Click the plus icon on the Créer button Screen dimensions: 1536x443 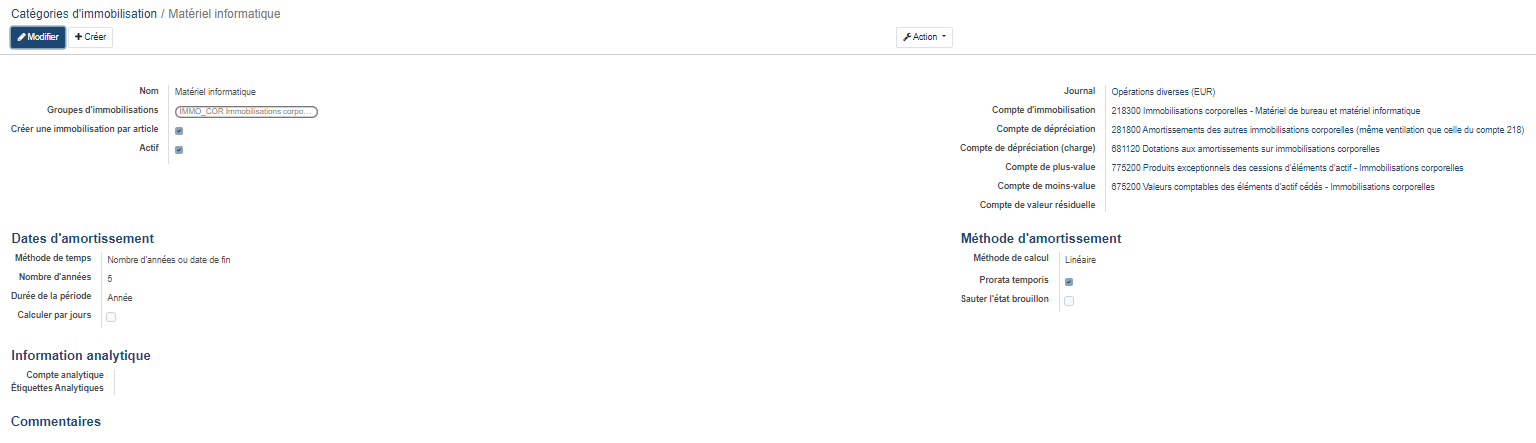(79, 37)
